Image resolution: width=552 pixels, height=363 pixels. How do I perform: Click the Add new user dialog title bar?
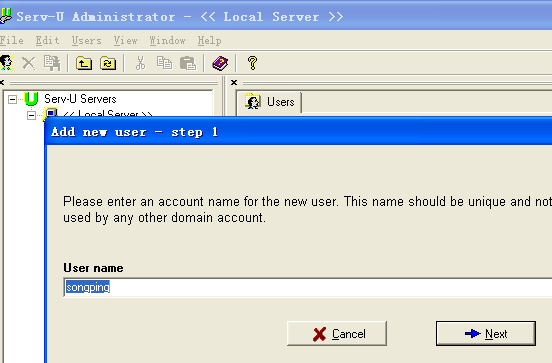[299, 132]
